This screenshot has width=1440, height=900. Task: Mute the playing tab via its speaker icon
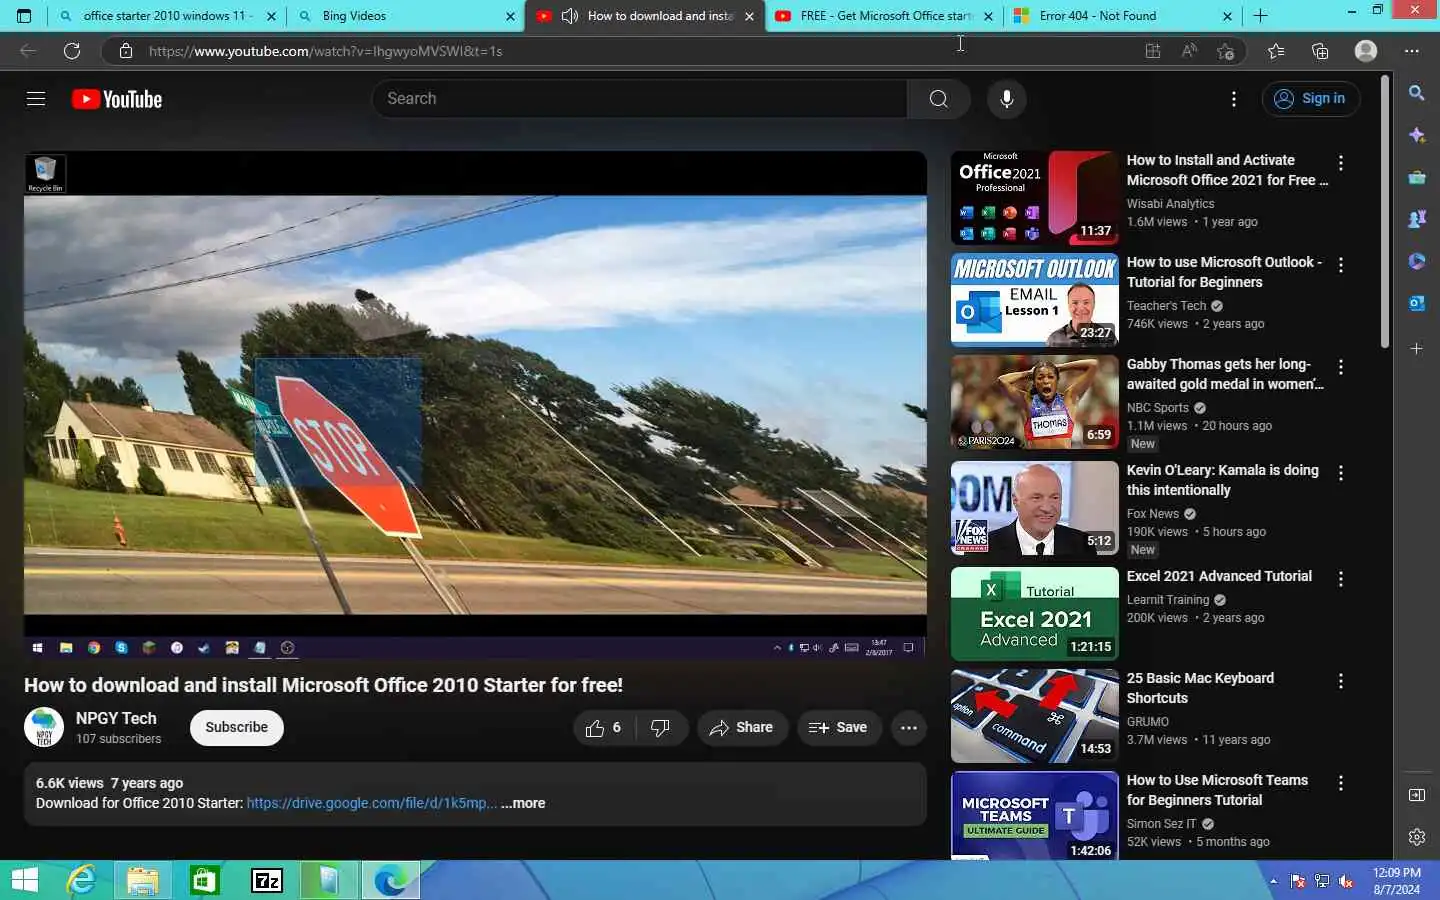pyautogui.click(x=570, y=16)
